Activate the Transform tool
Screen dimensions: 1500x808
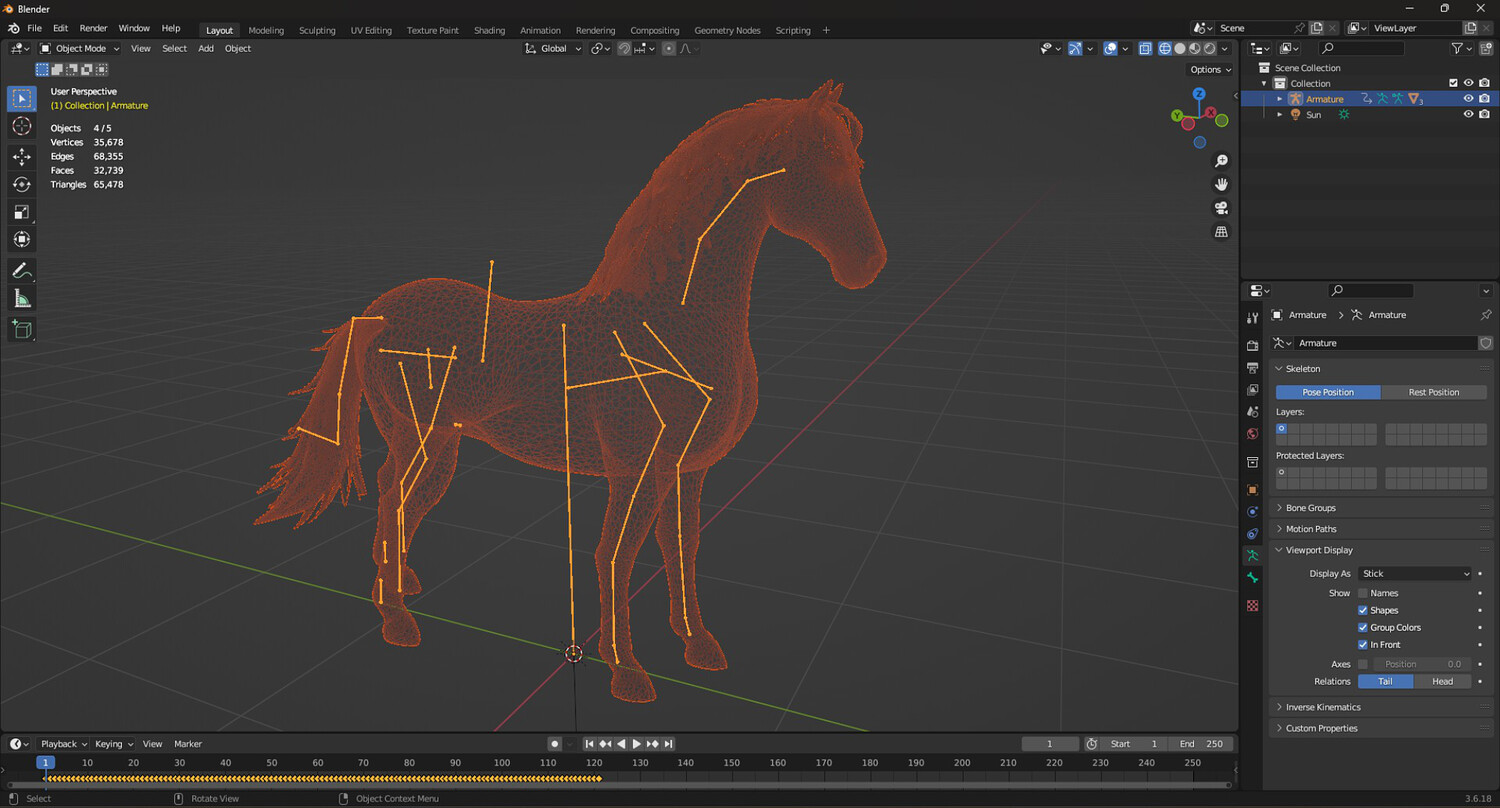pyautogui.click(x=22, y=239)
